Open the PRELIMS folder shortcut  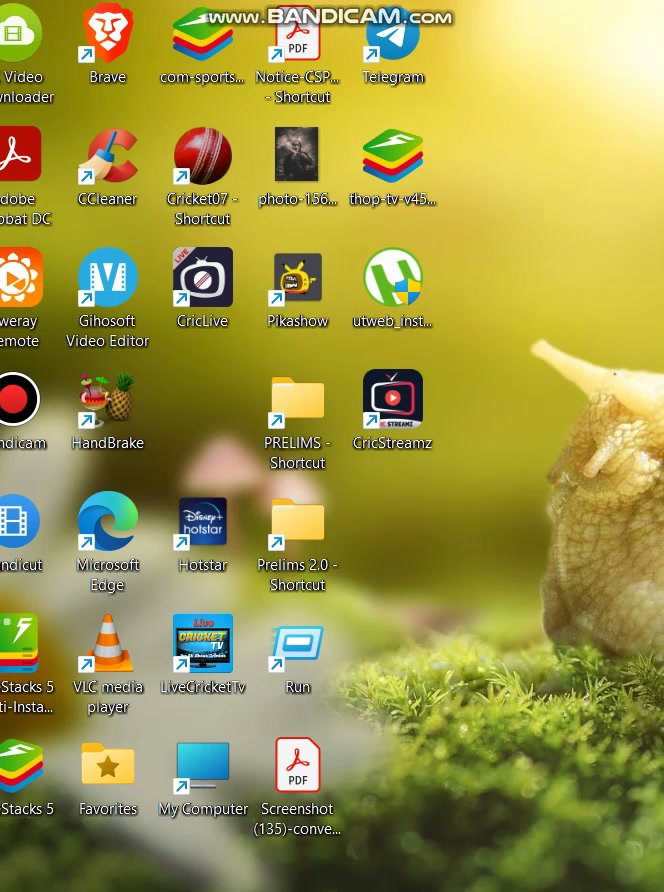point(297,402)
